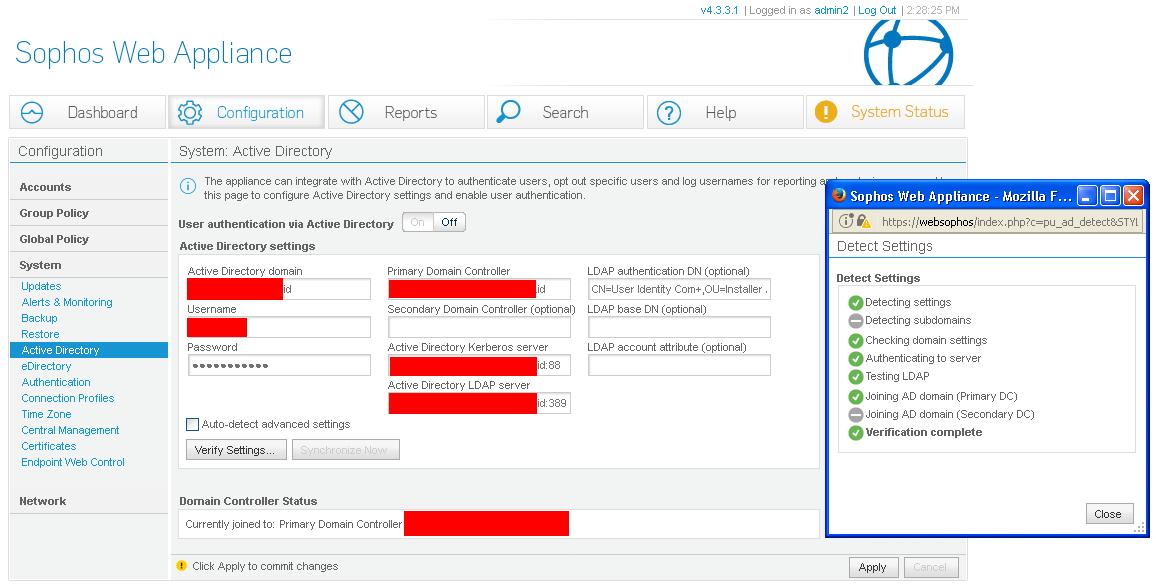Click the Active Directory domain field
Screen dimensions: 1156x586
click(x=279, y=289)
